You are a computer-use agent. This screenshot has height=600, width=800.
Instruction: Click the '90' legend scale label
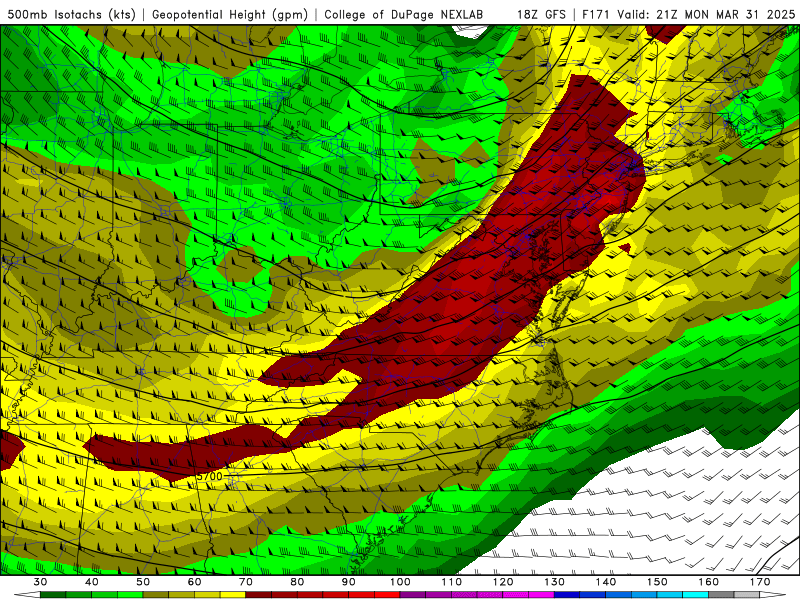tap(349, 582)
